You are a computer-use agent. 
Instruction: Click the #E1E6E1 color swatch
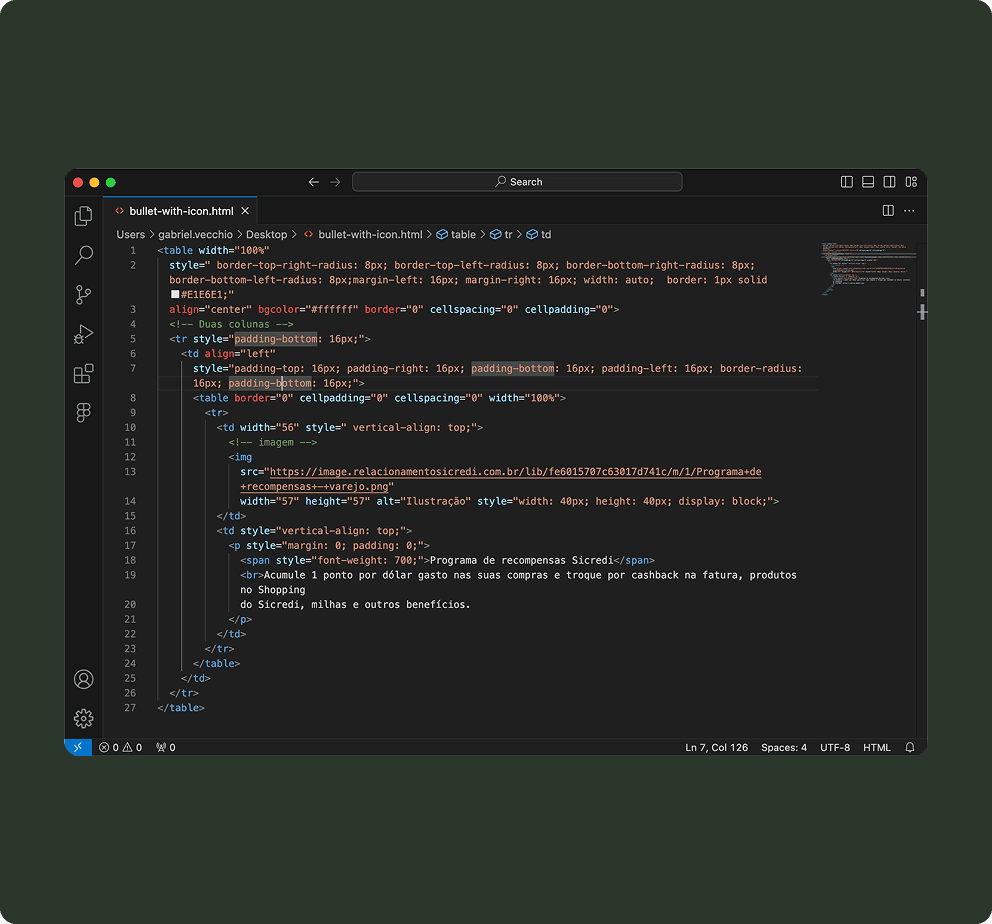175,295
